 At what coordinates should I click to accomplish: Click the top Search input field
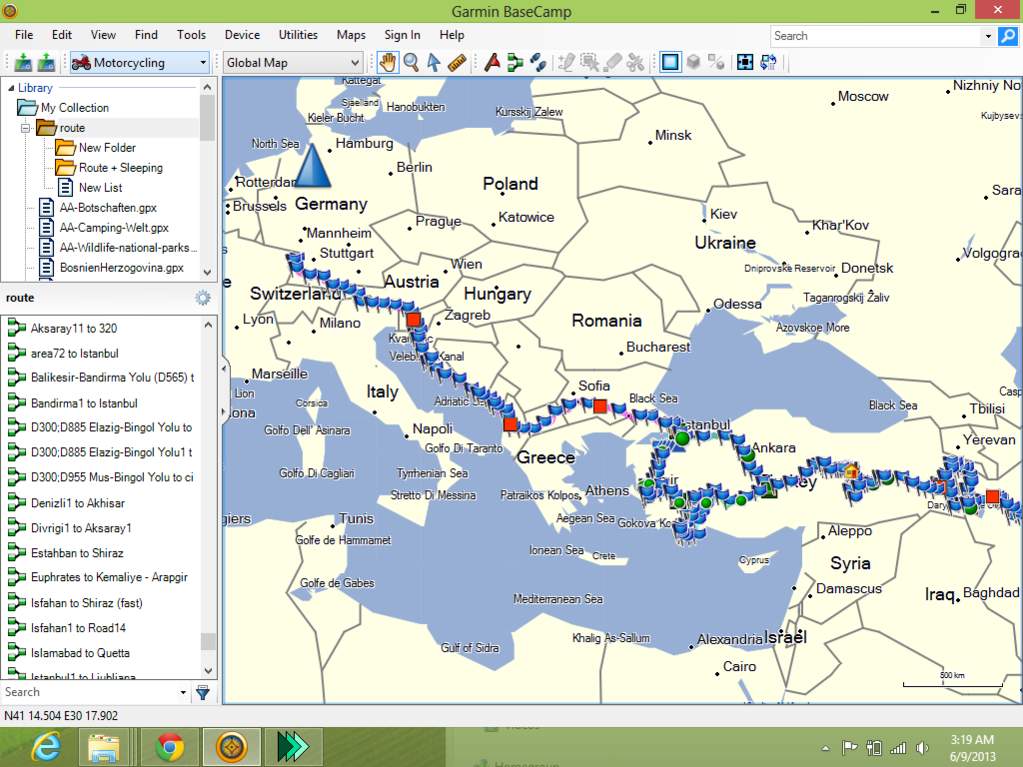(x=876, y=36)
